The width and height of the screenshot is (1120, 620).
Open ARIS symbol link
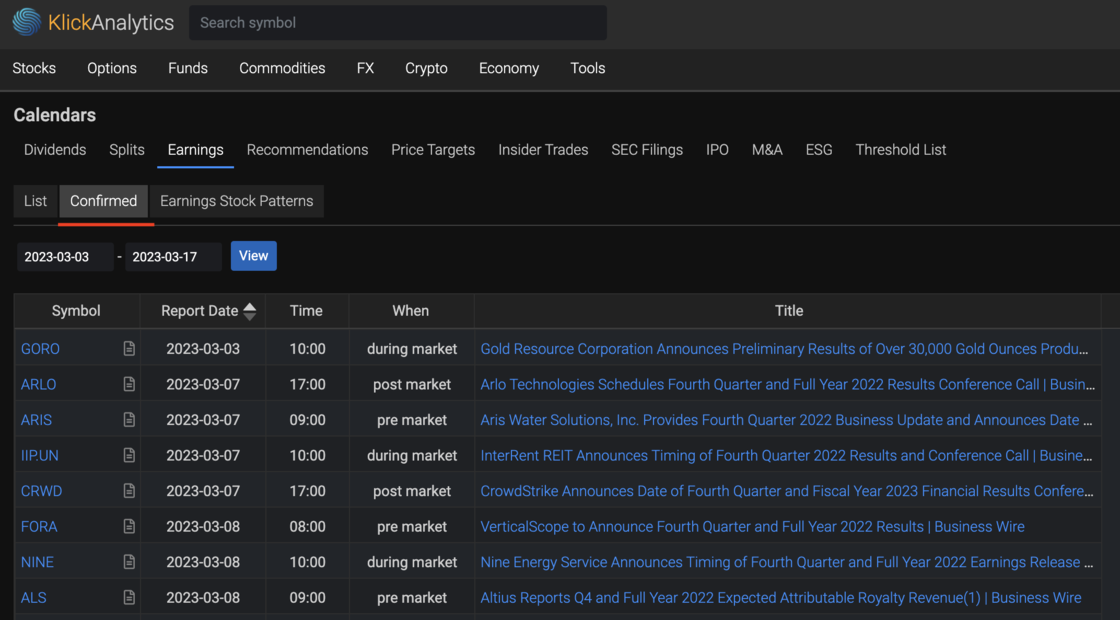(36, 420)
